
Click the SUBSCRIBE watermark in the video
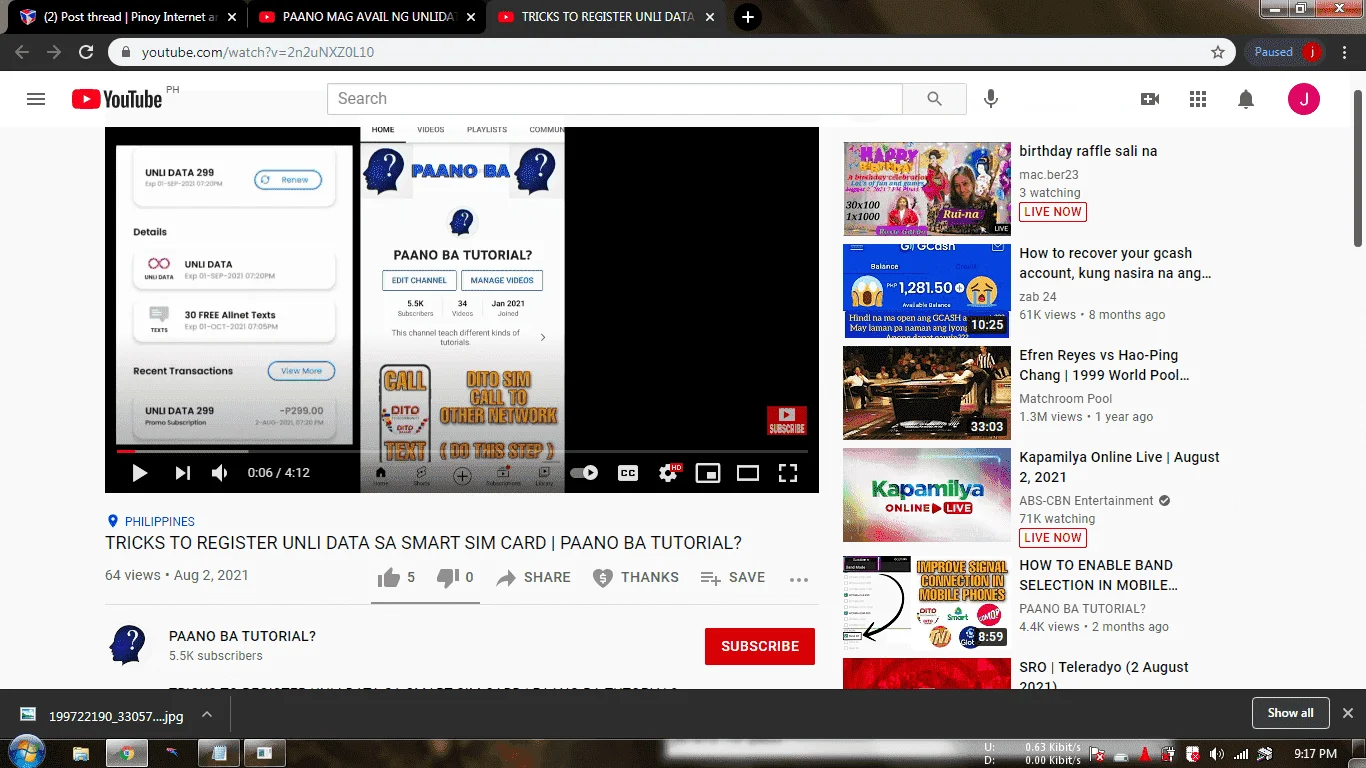click(787, 420)
